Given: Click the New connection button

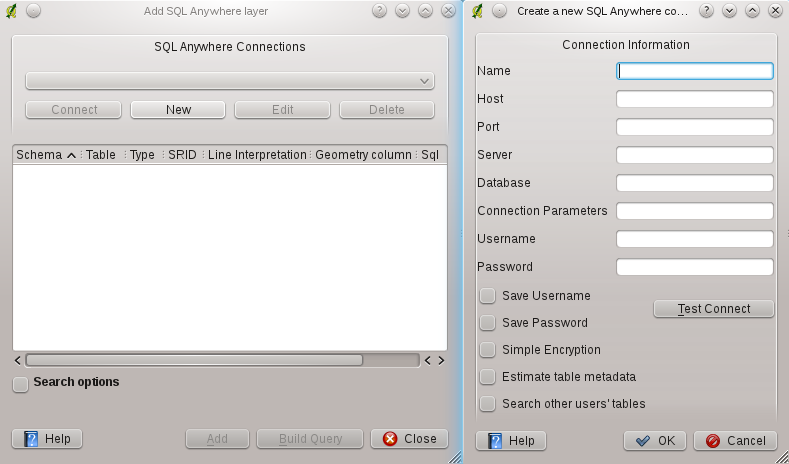Looking at the screenshot, I should pos(178,110).
